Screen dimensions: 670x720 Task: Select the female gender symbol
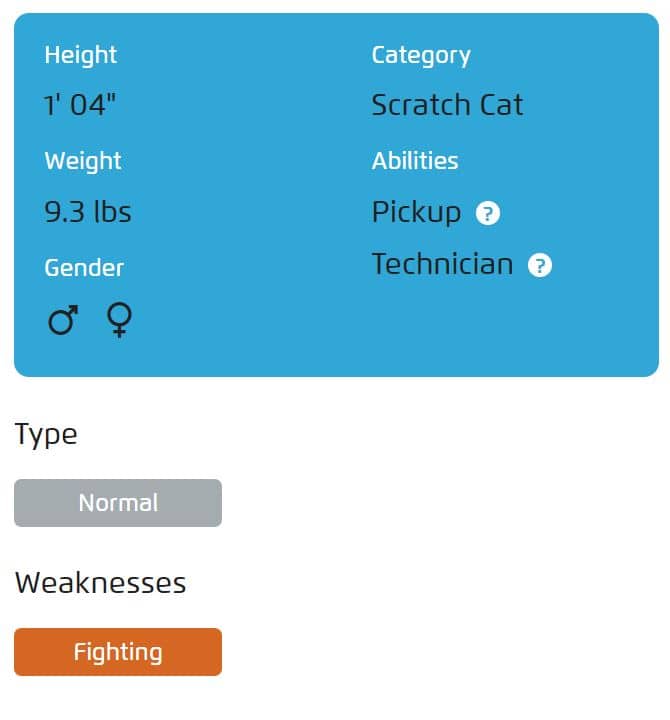[x=119, y=320]
